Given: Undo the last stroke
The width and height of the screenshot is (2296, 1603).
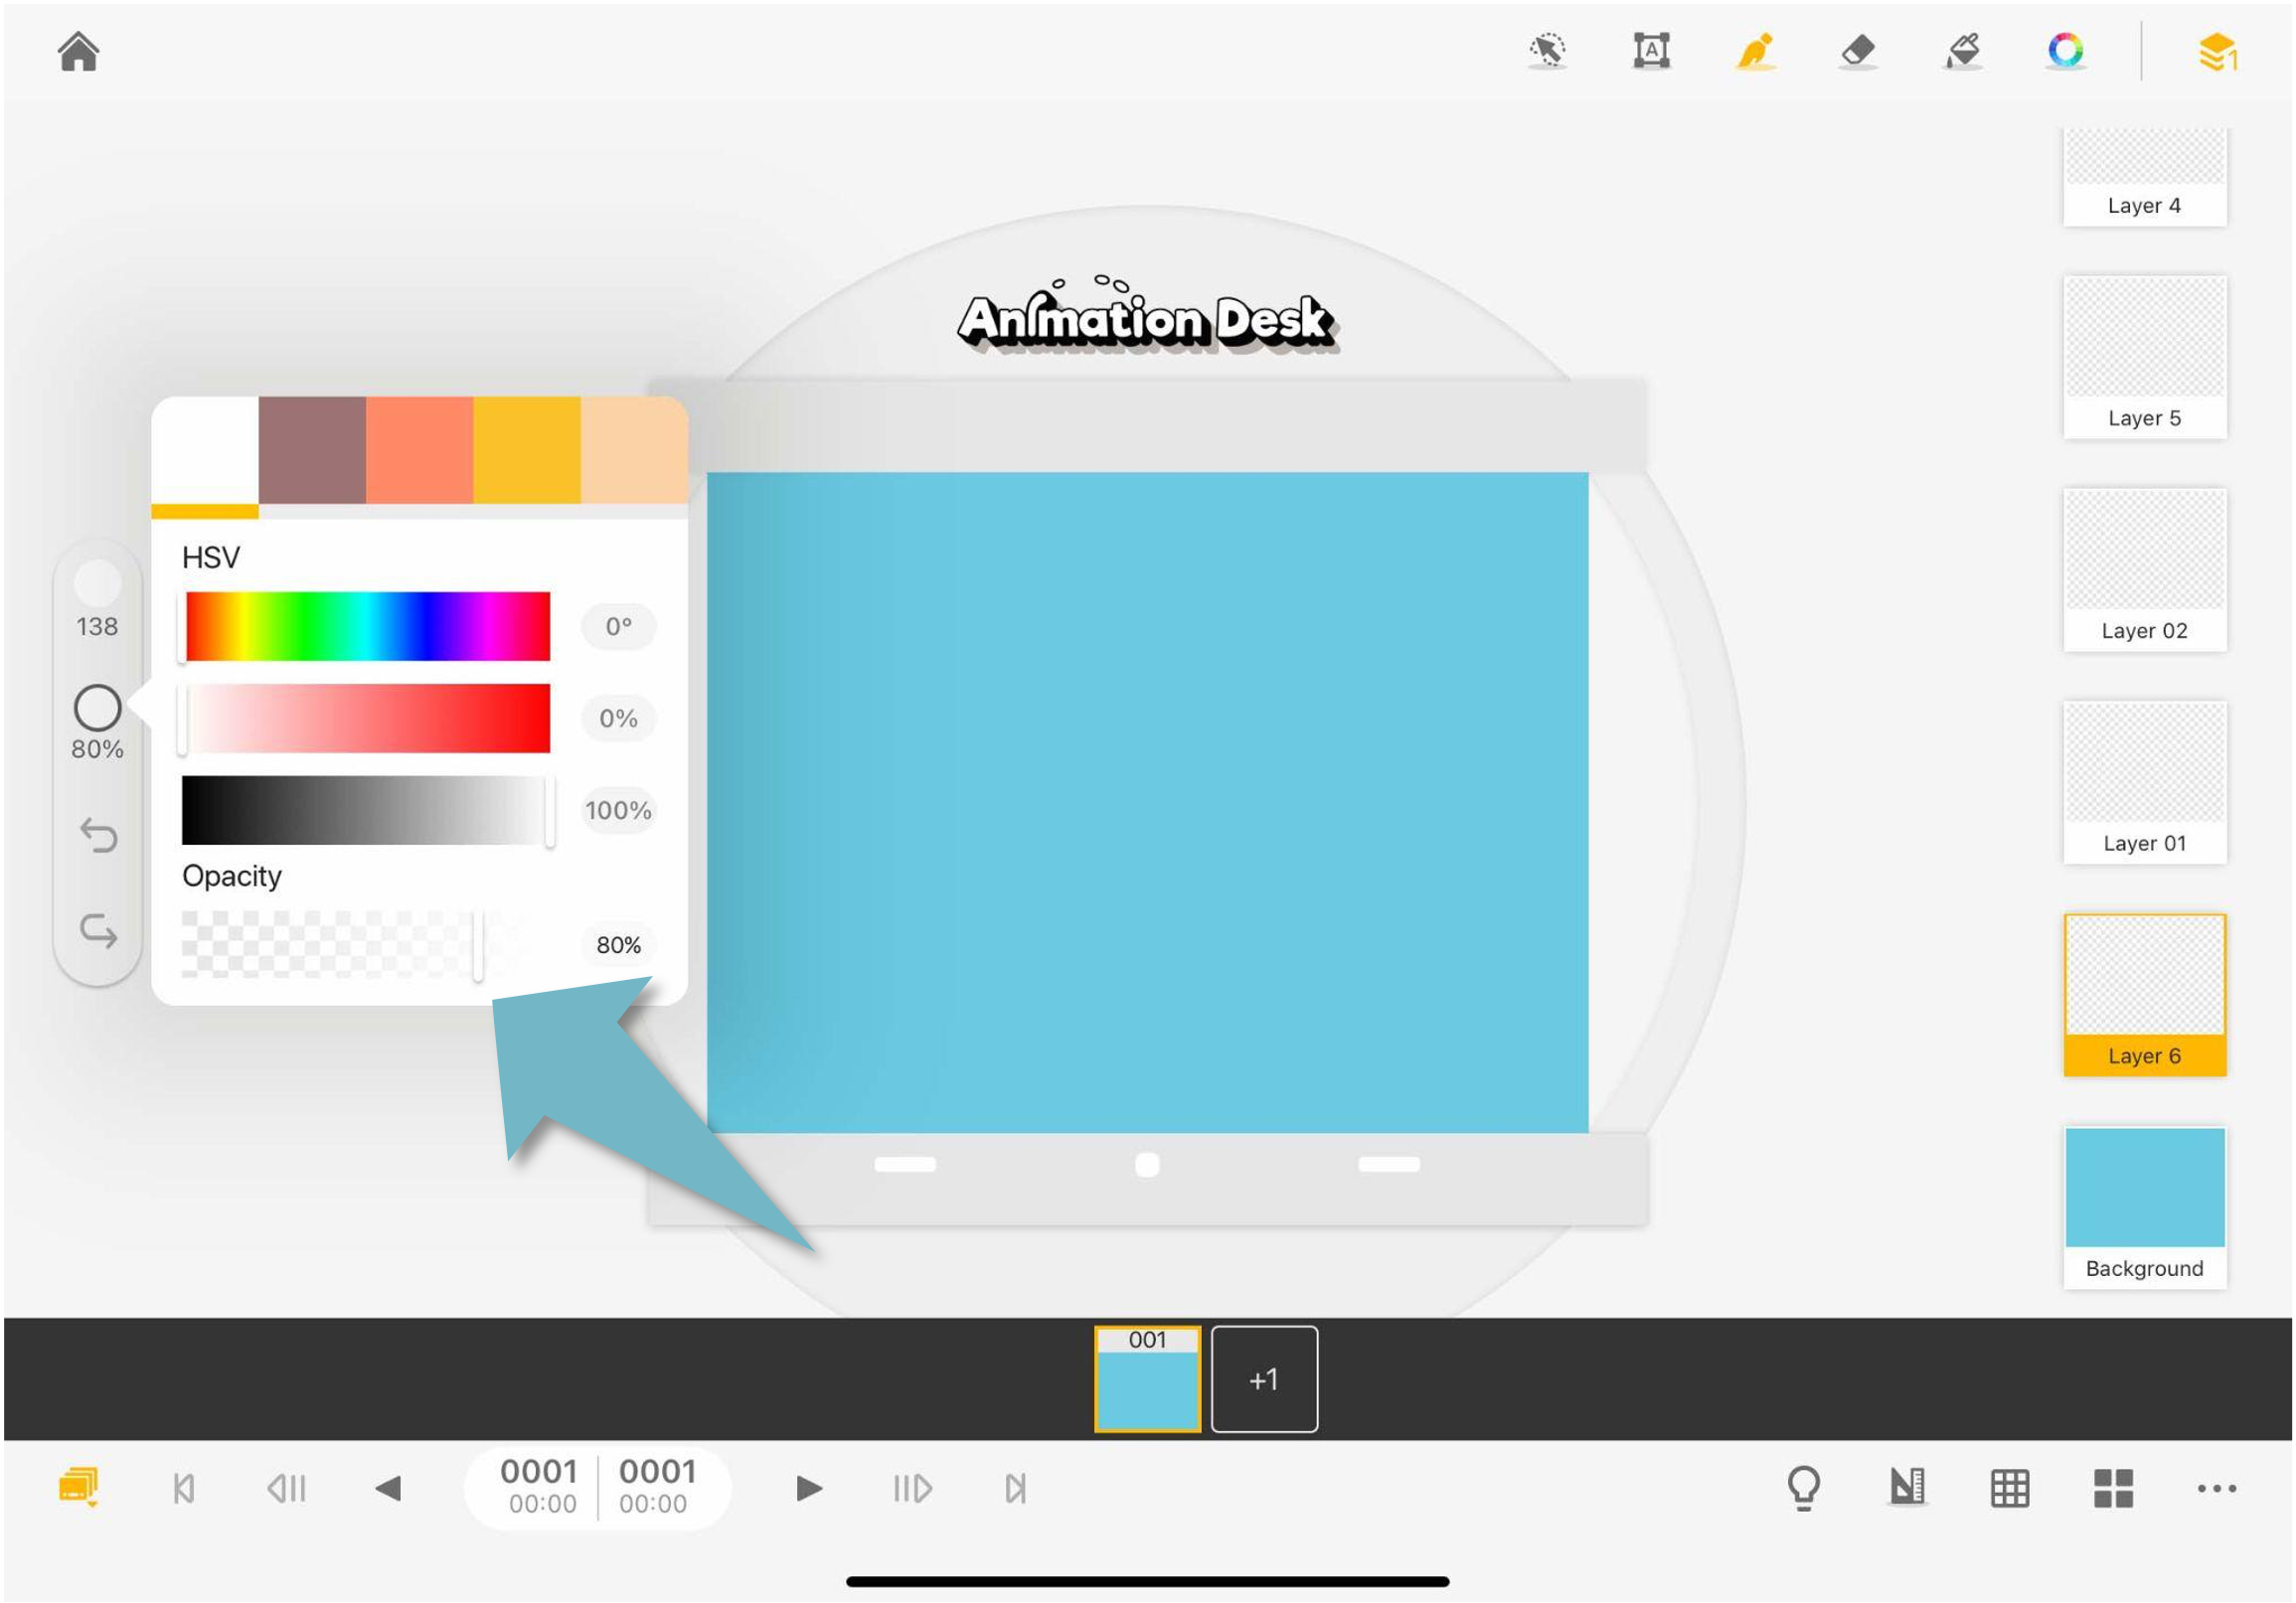Looking at the screenshot, I should [x=98, y=835].
